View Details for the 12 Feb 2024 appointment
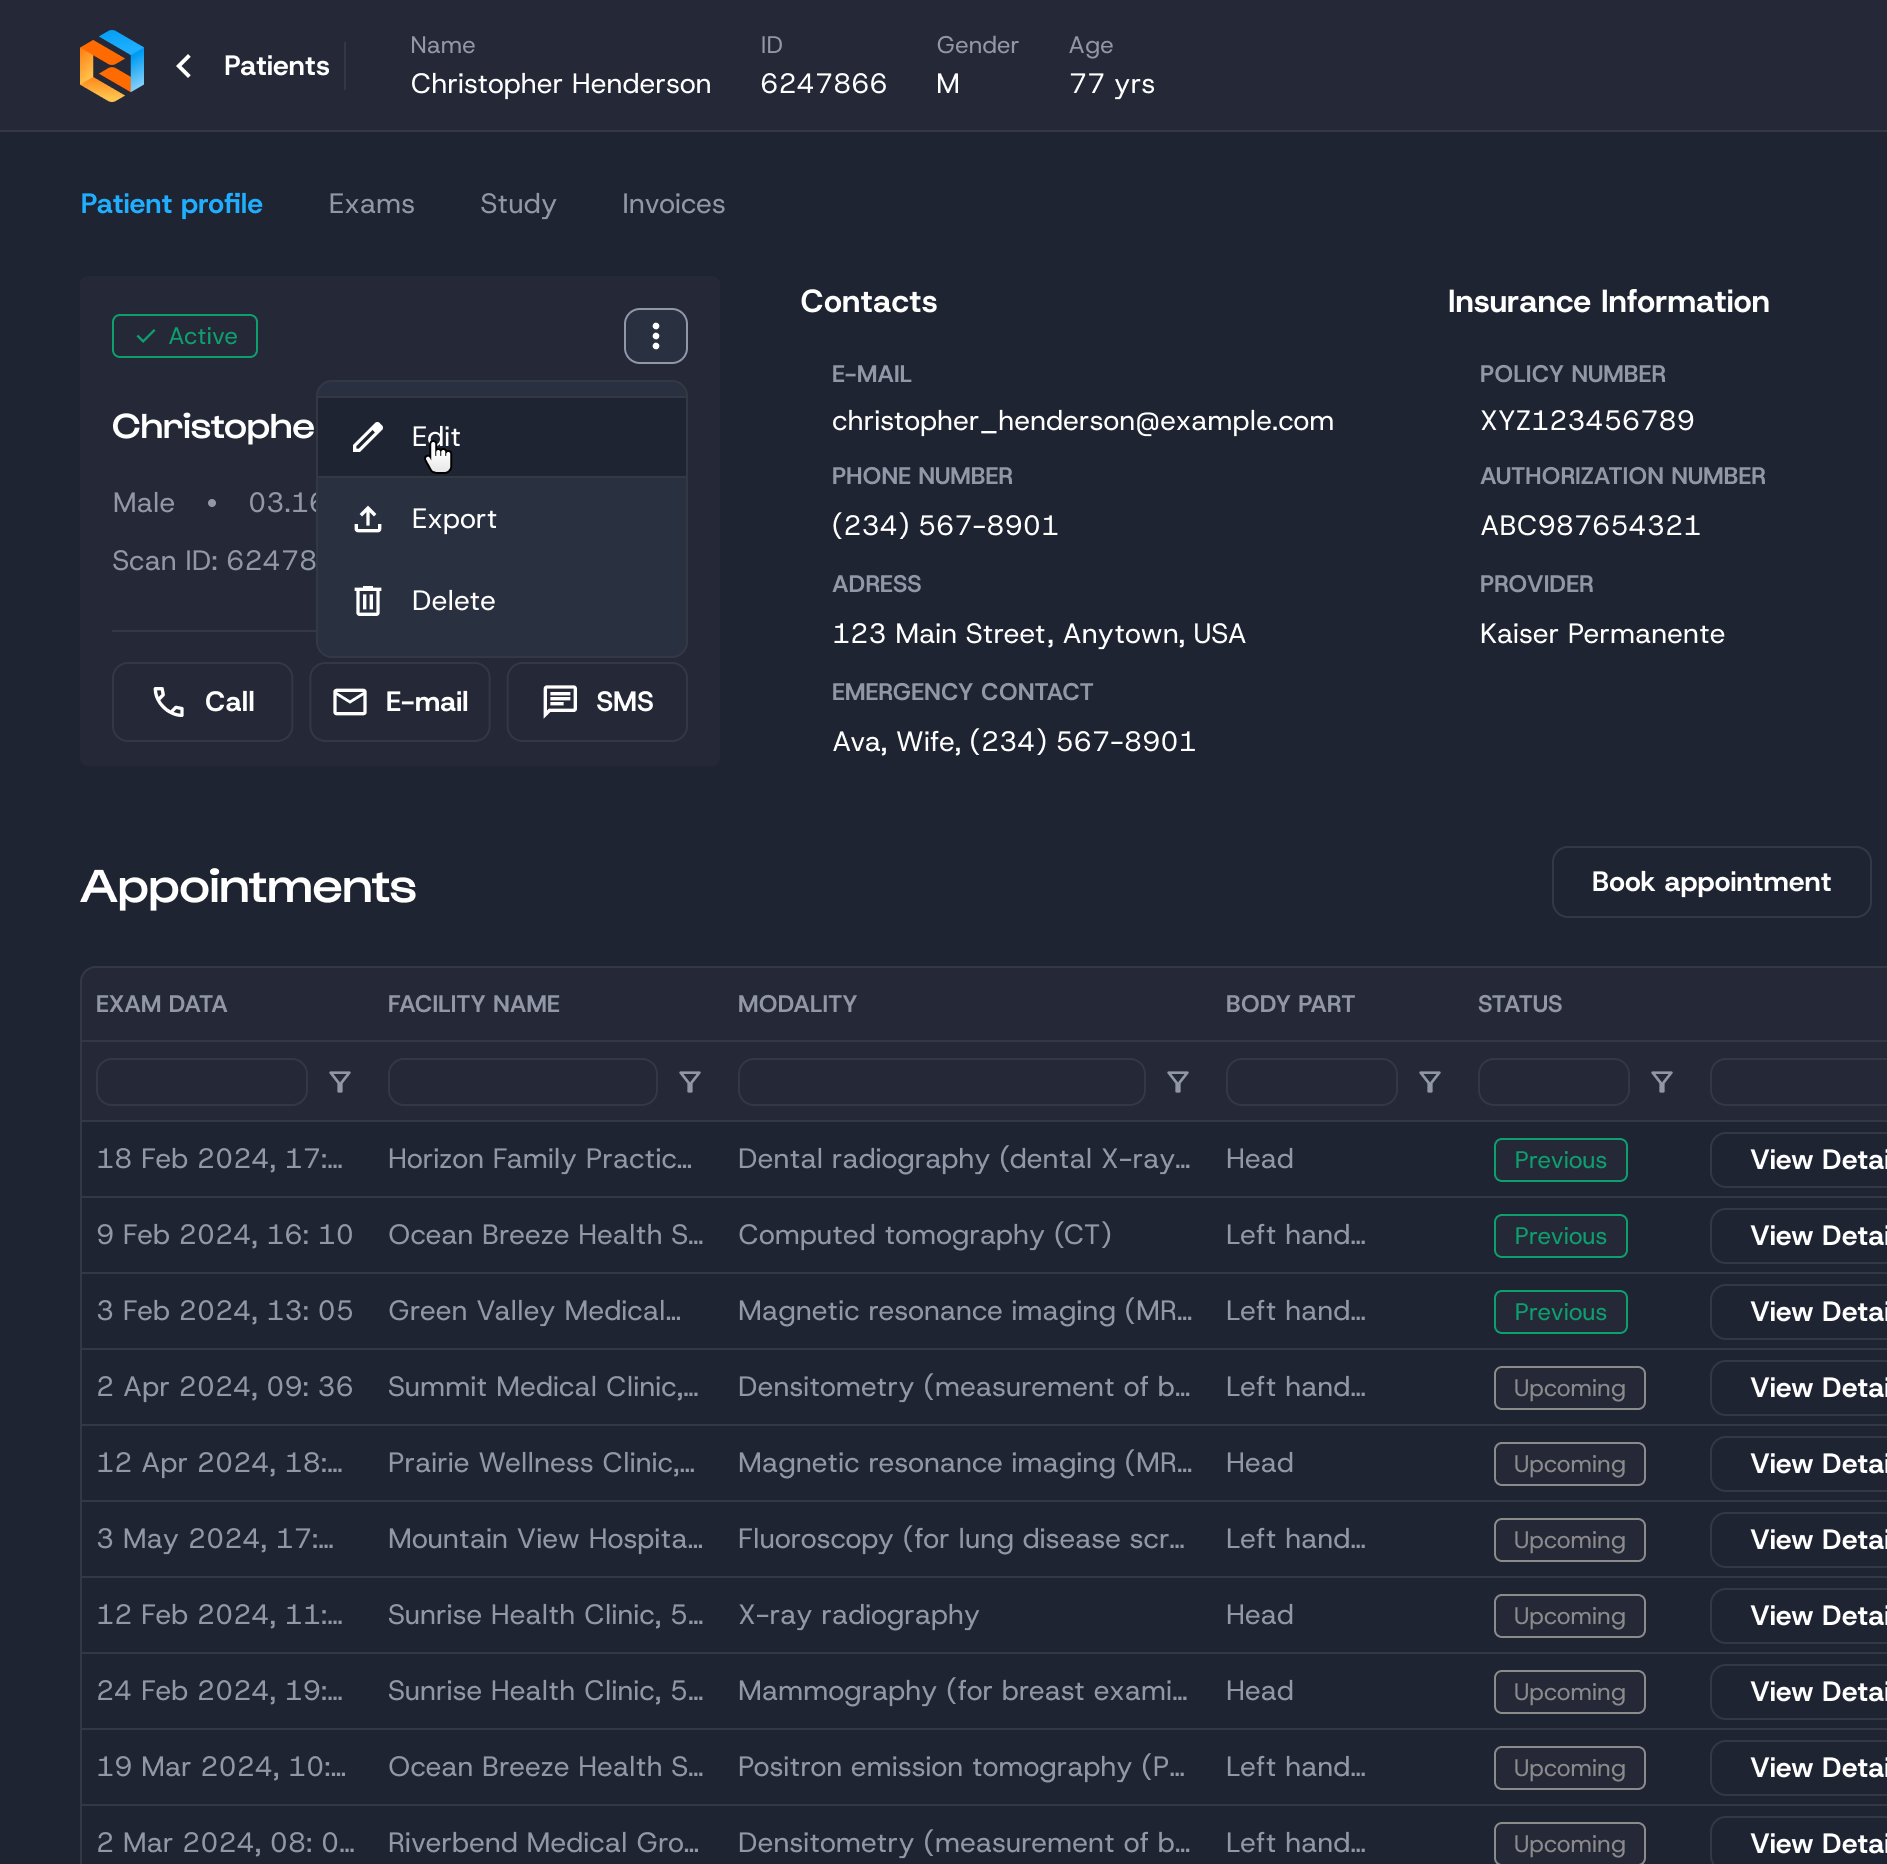 [x=1799, y=1616]
